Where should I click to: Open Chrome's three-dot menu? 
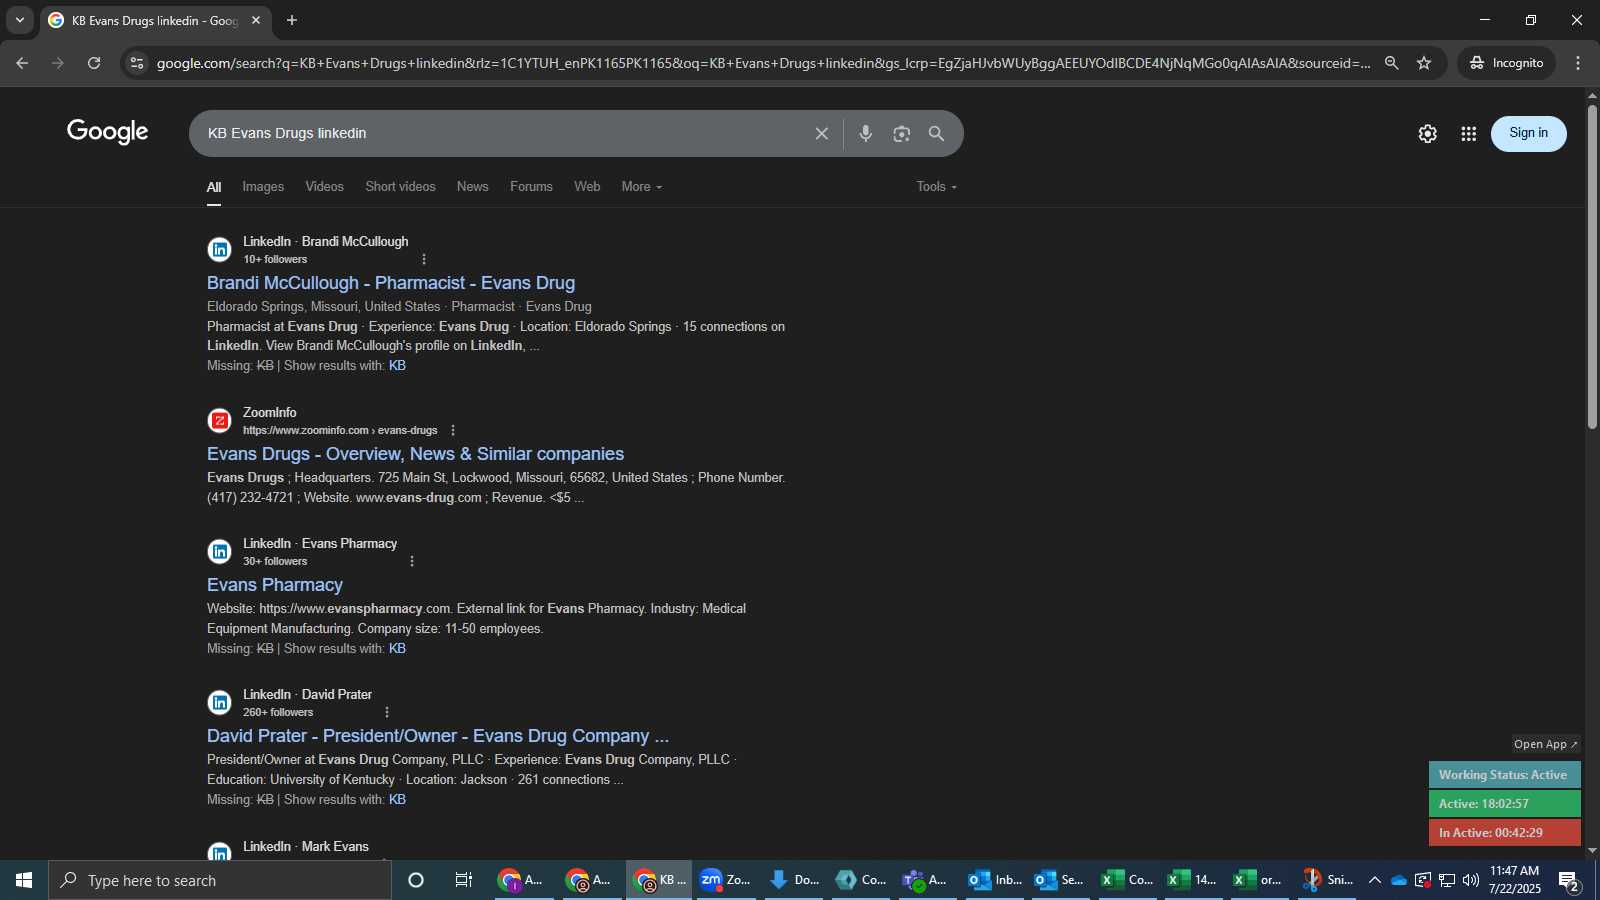pyautogui.click(x=1578, y=63)
